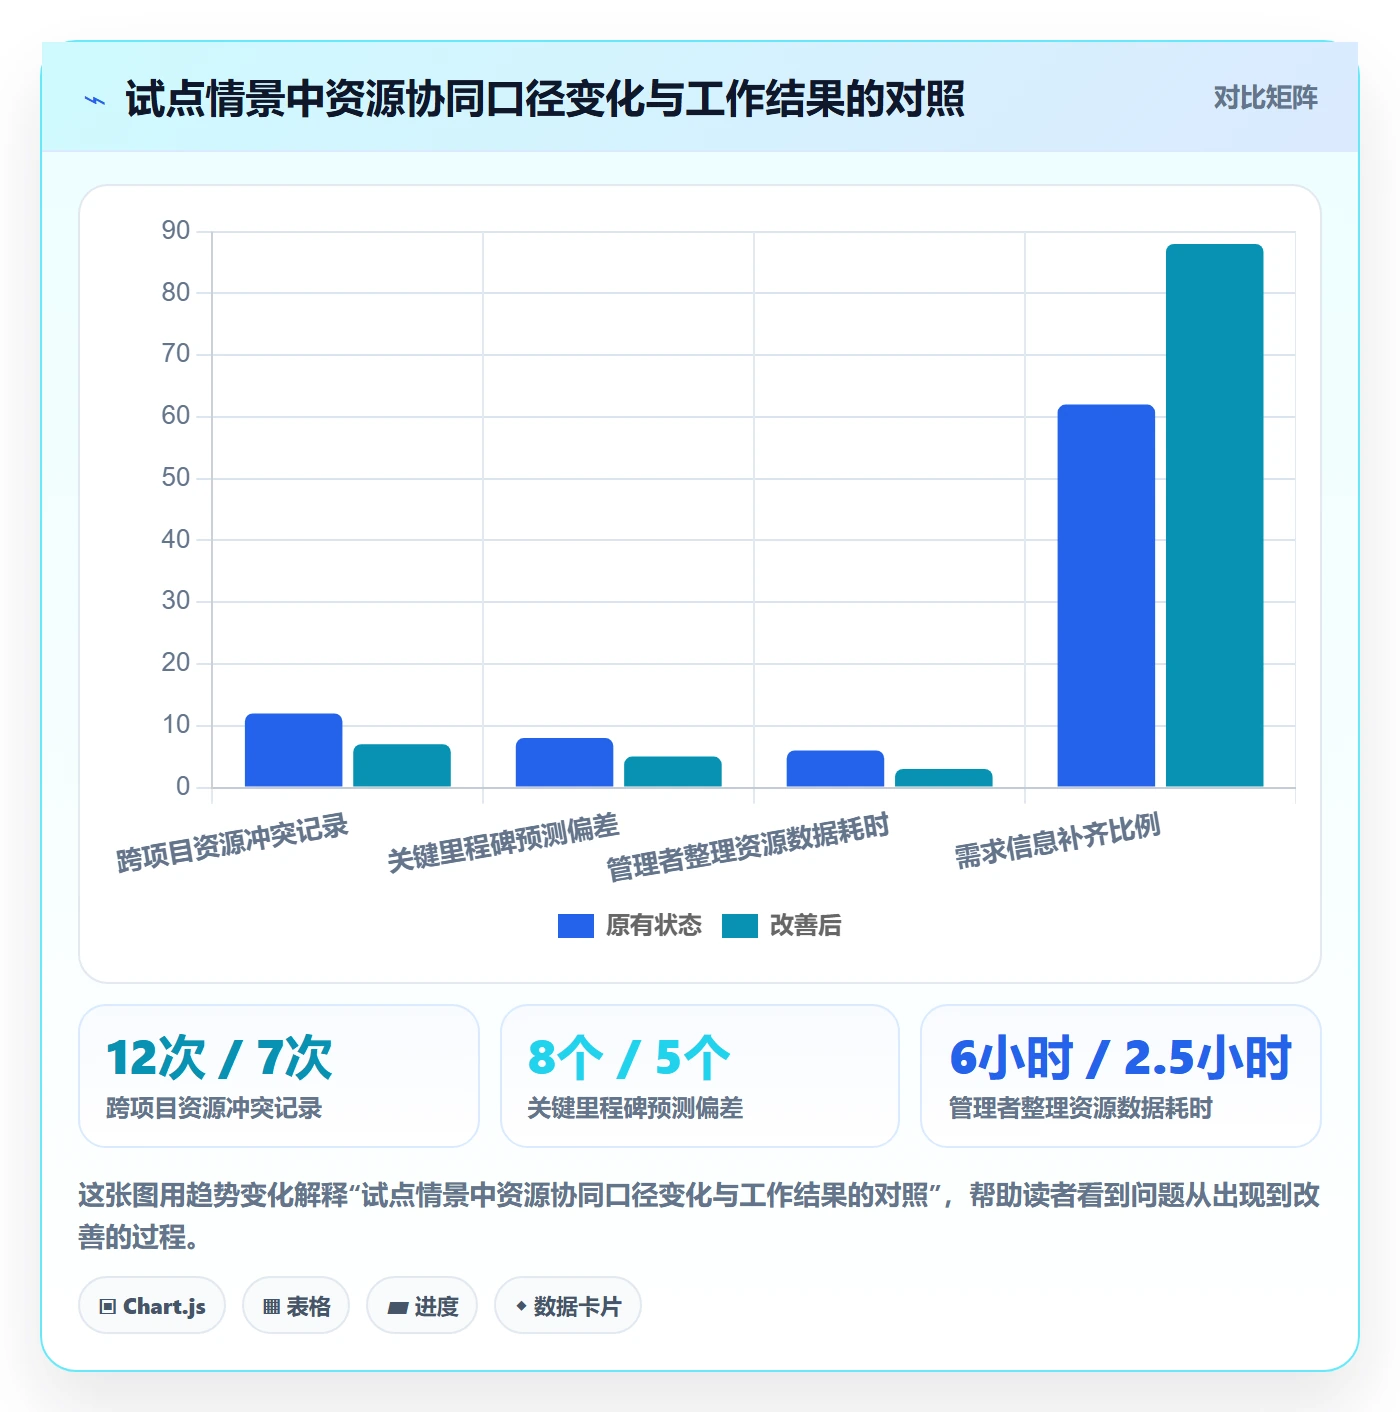
Task: Click the 管理者整理资源数据耗时 caption in the third card
Action: coord(1081,1108)
